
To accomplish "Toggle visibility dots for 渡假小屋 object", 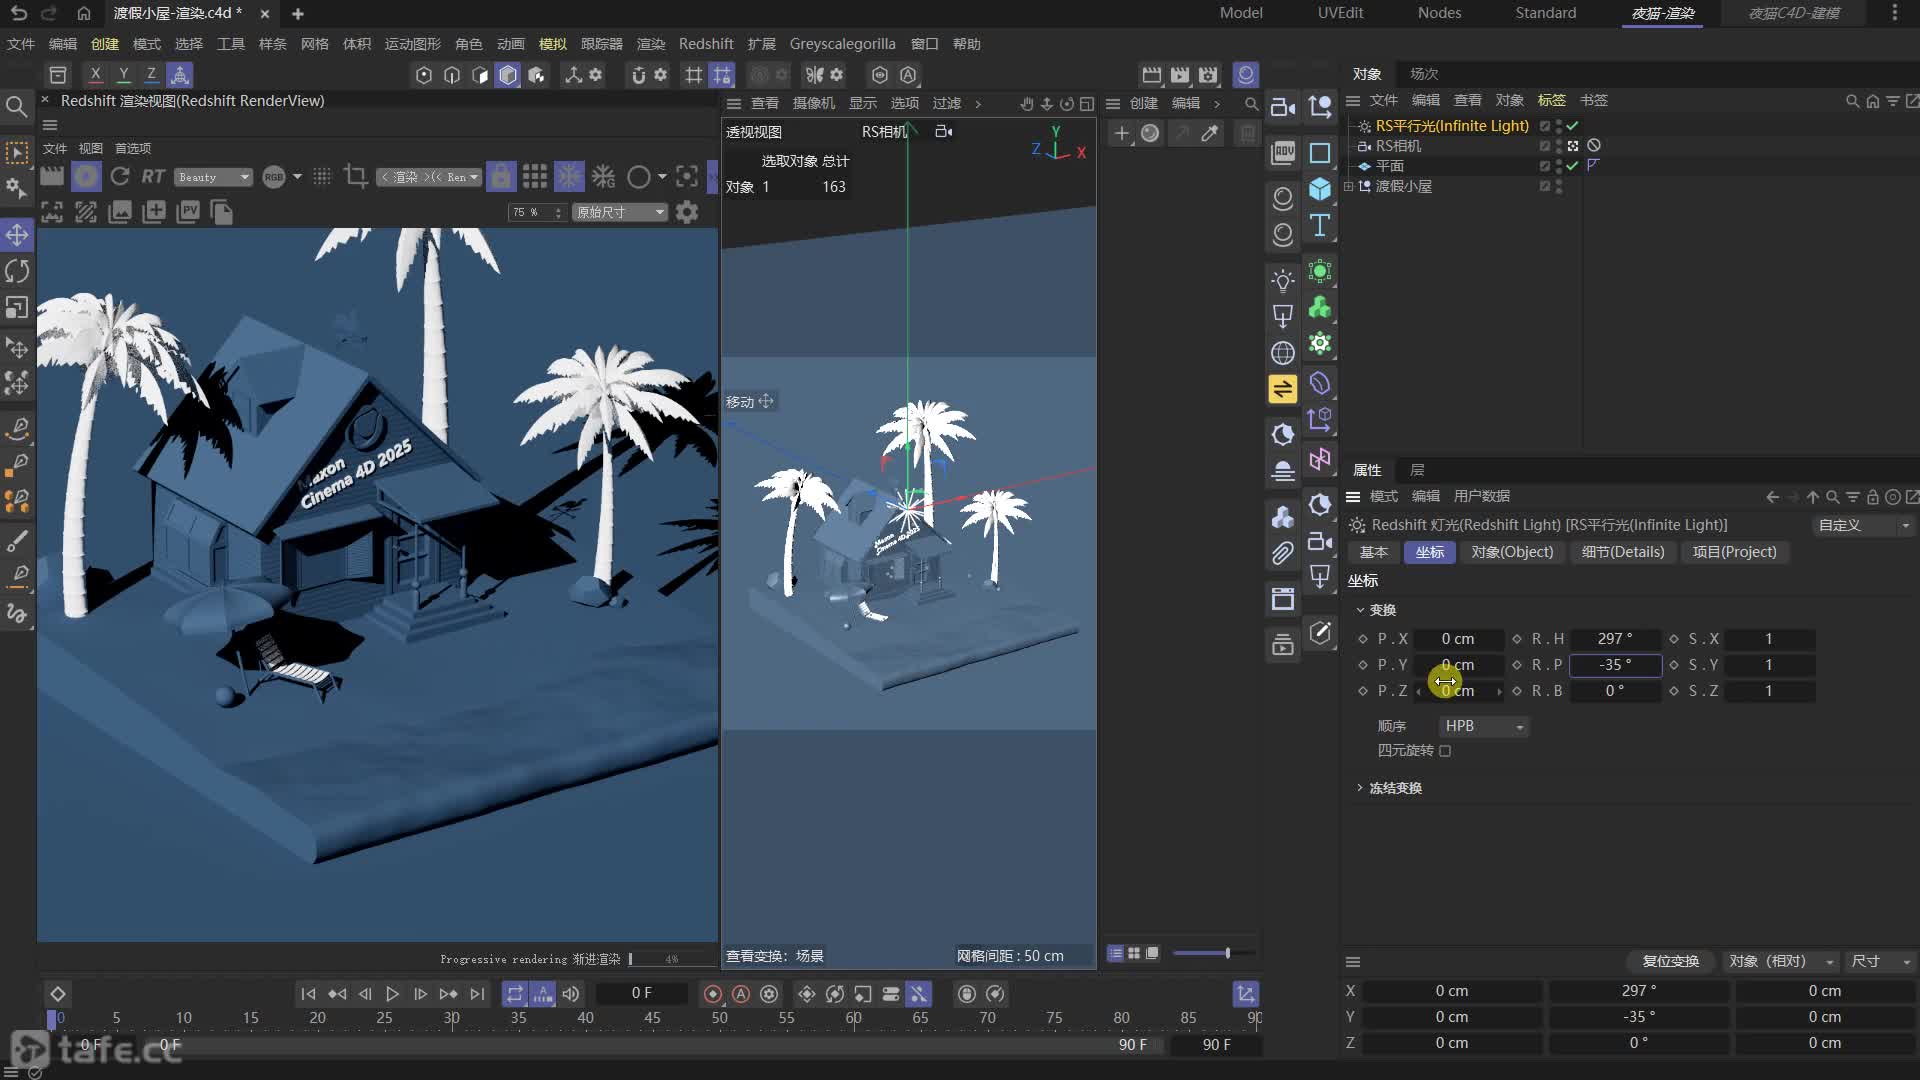I will 1559,186.
